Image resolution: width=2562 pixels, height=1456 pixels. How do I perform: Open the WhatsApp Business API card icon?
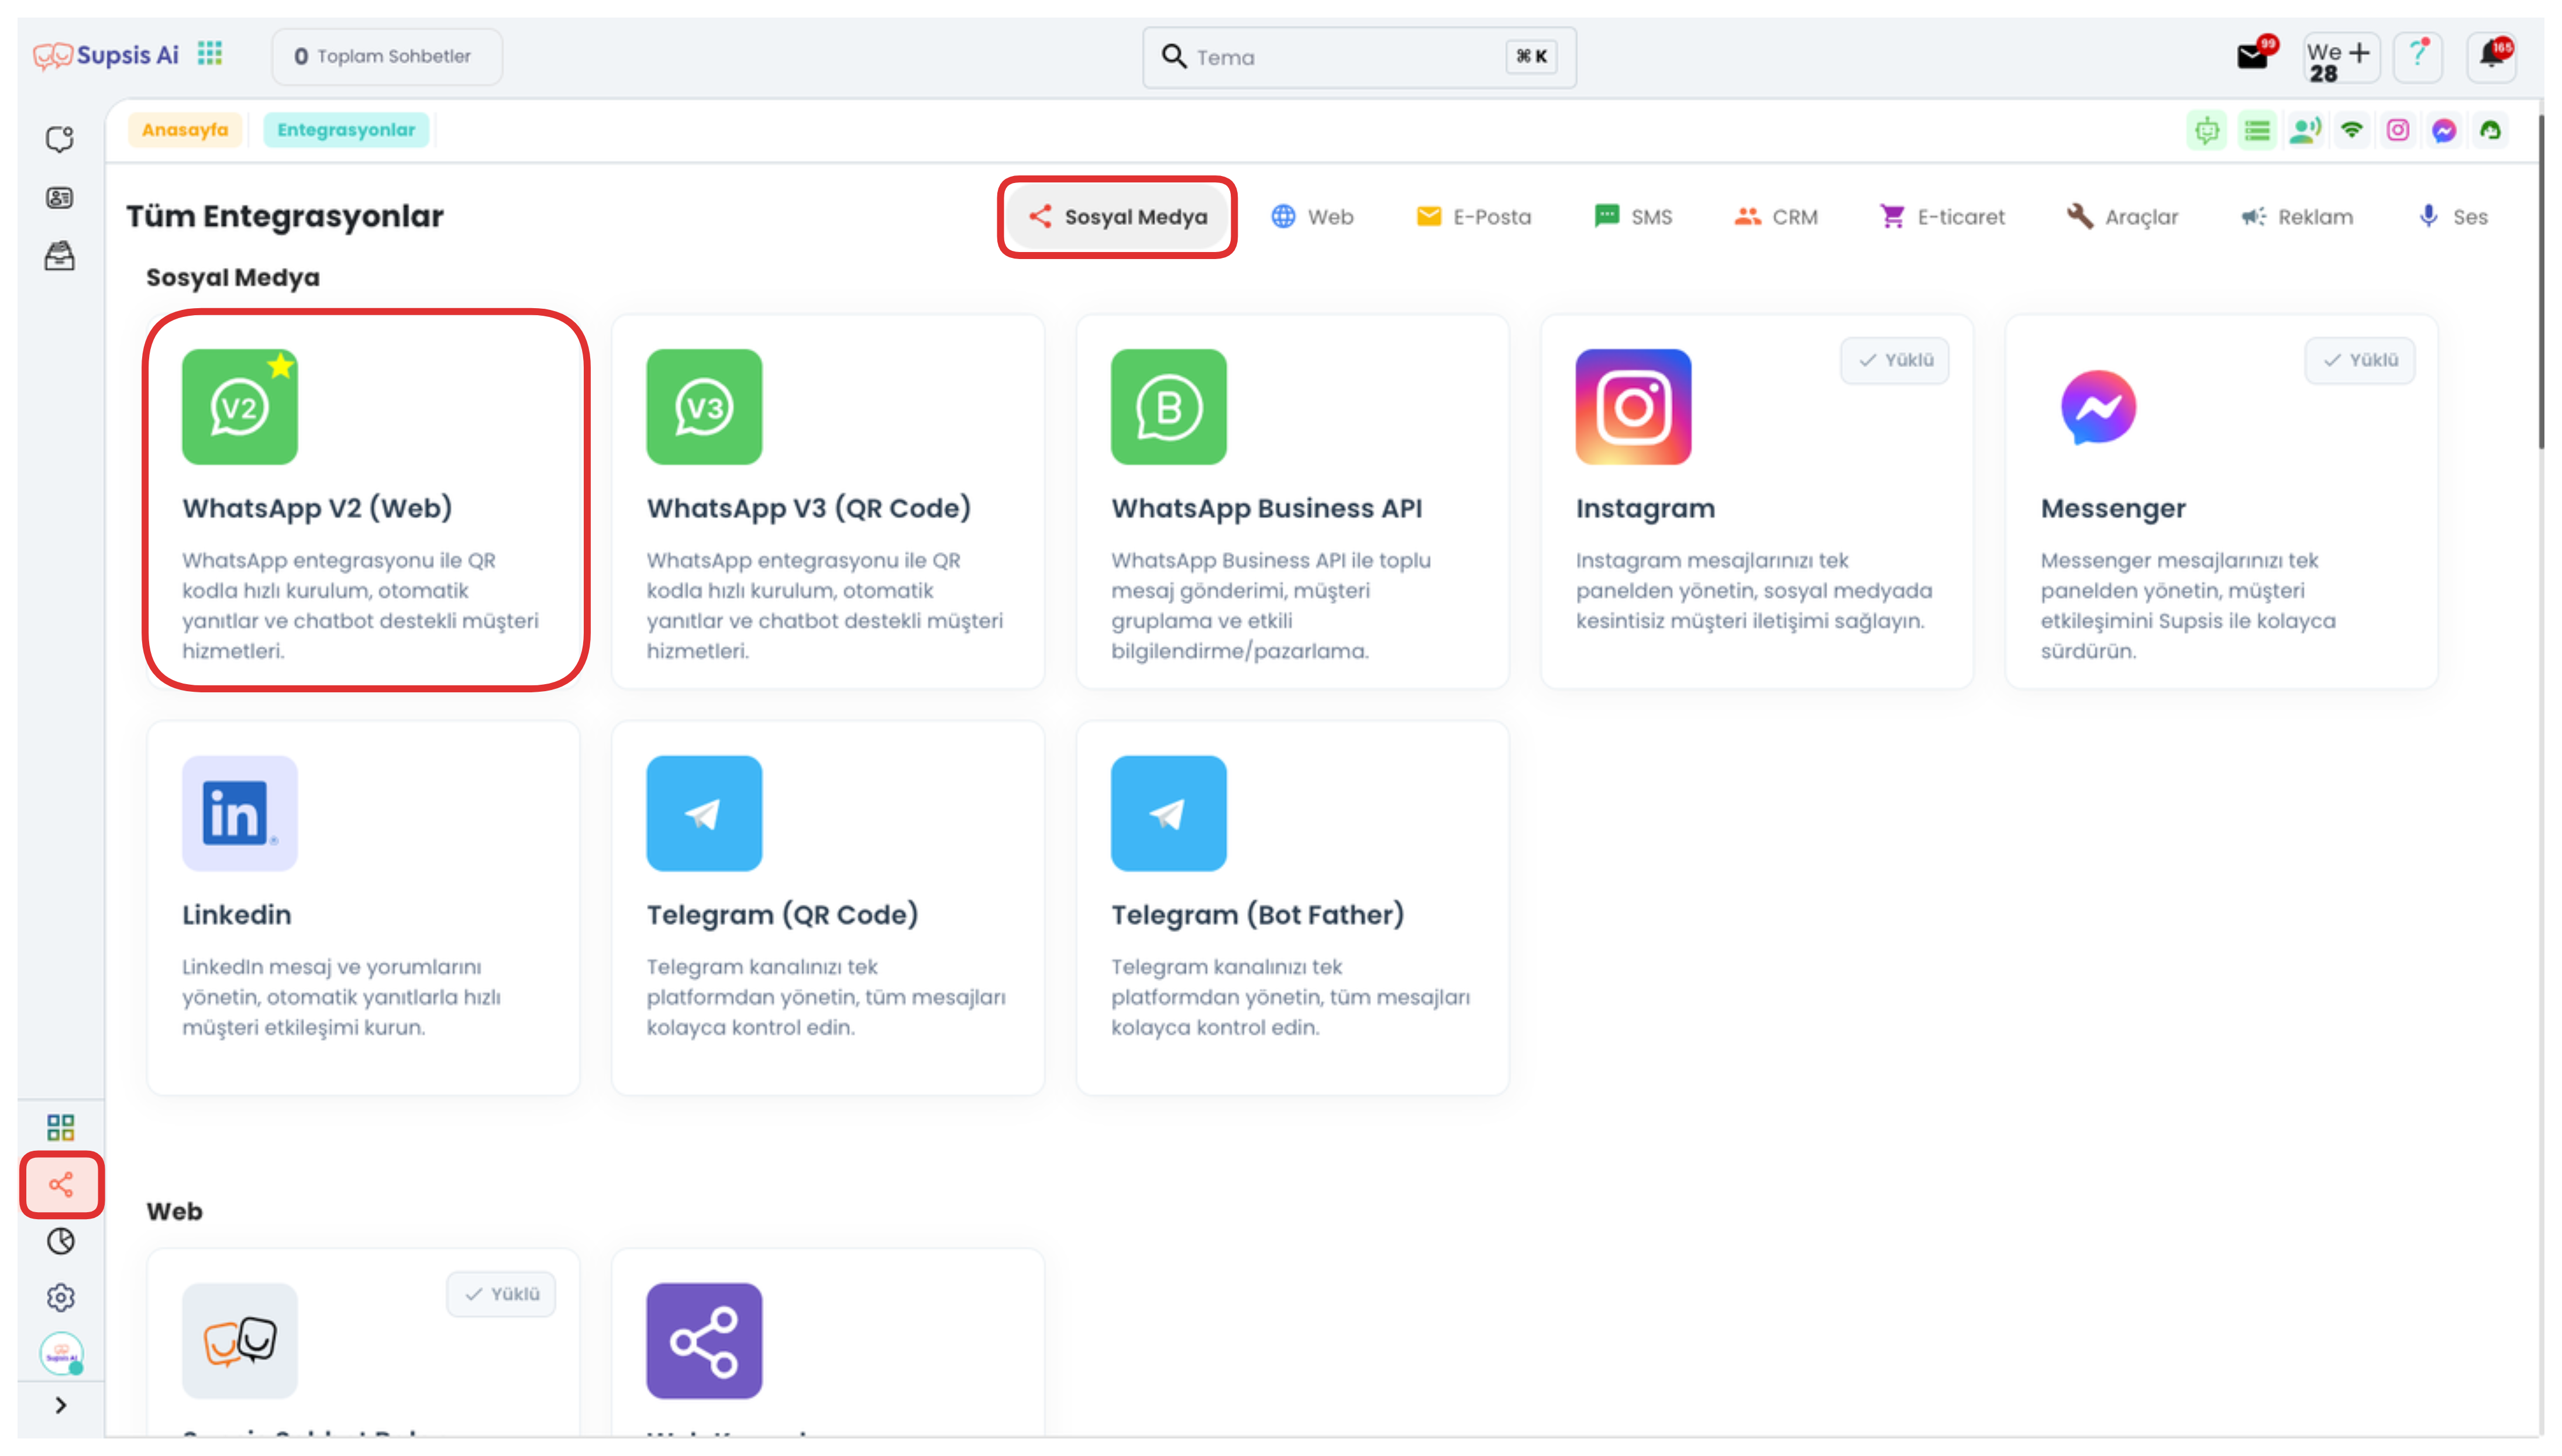click(1168, 406)
